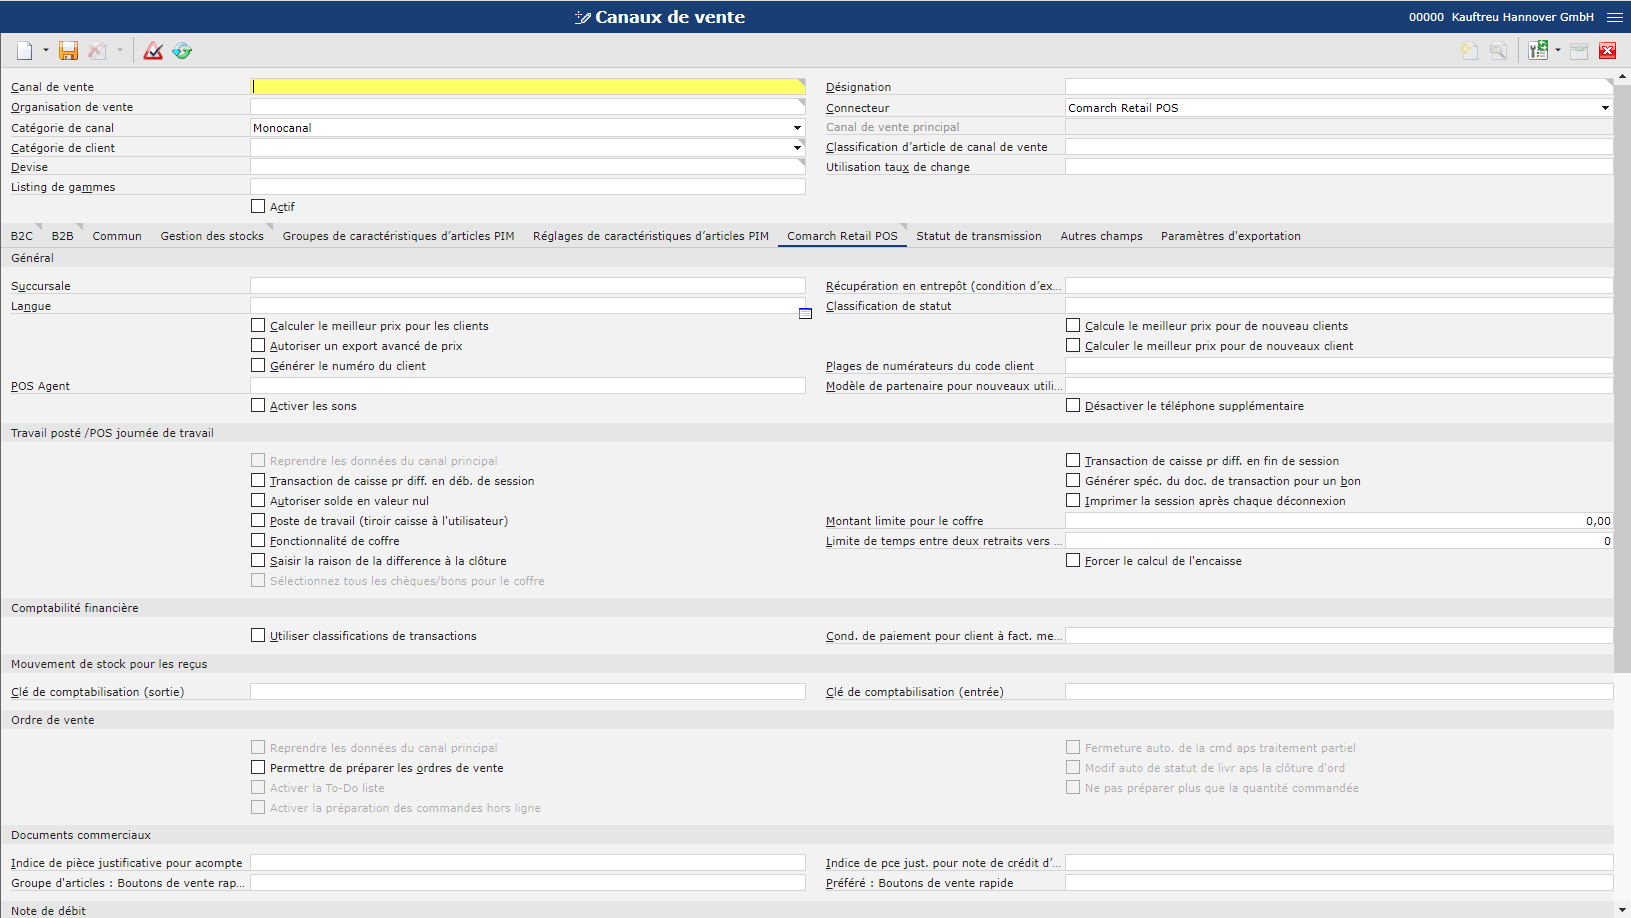Image resolution: width=1631 pixels, height=918 pixels.
Task: Switch to the B2C tab
Action: [x=22, y=236]
